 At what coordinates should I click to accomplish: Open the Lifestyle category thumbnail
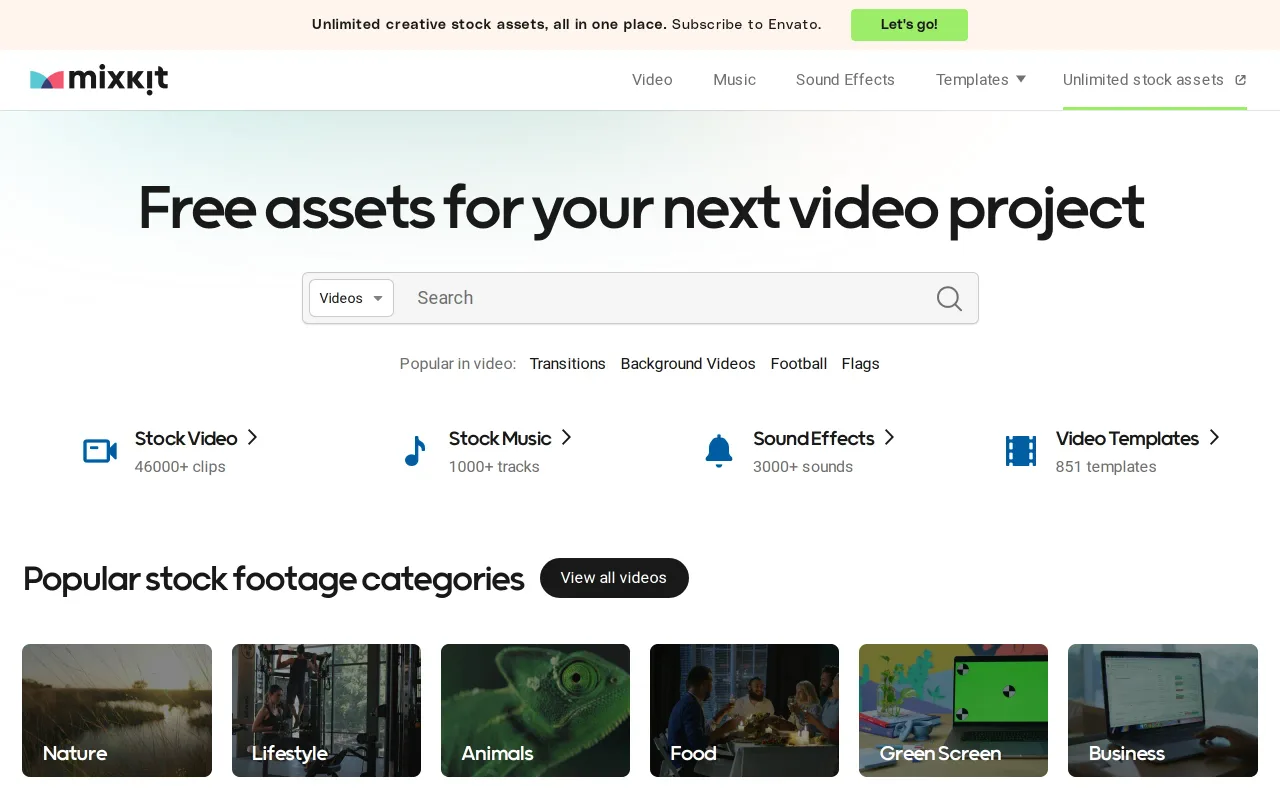coord(326,710)
